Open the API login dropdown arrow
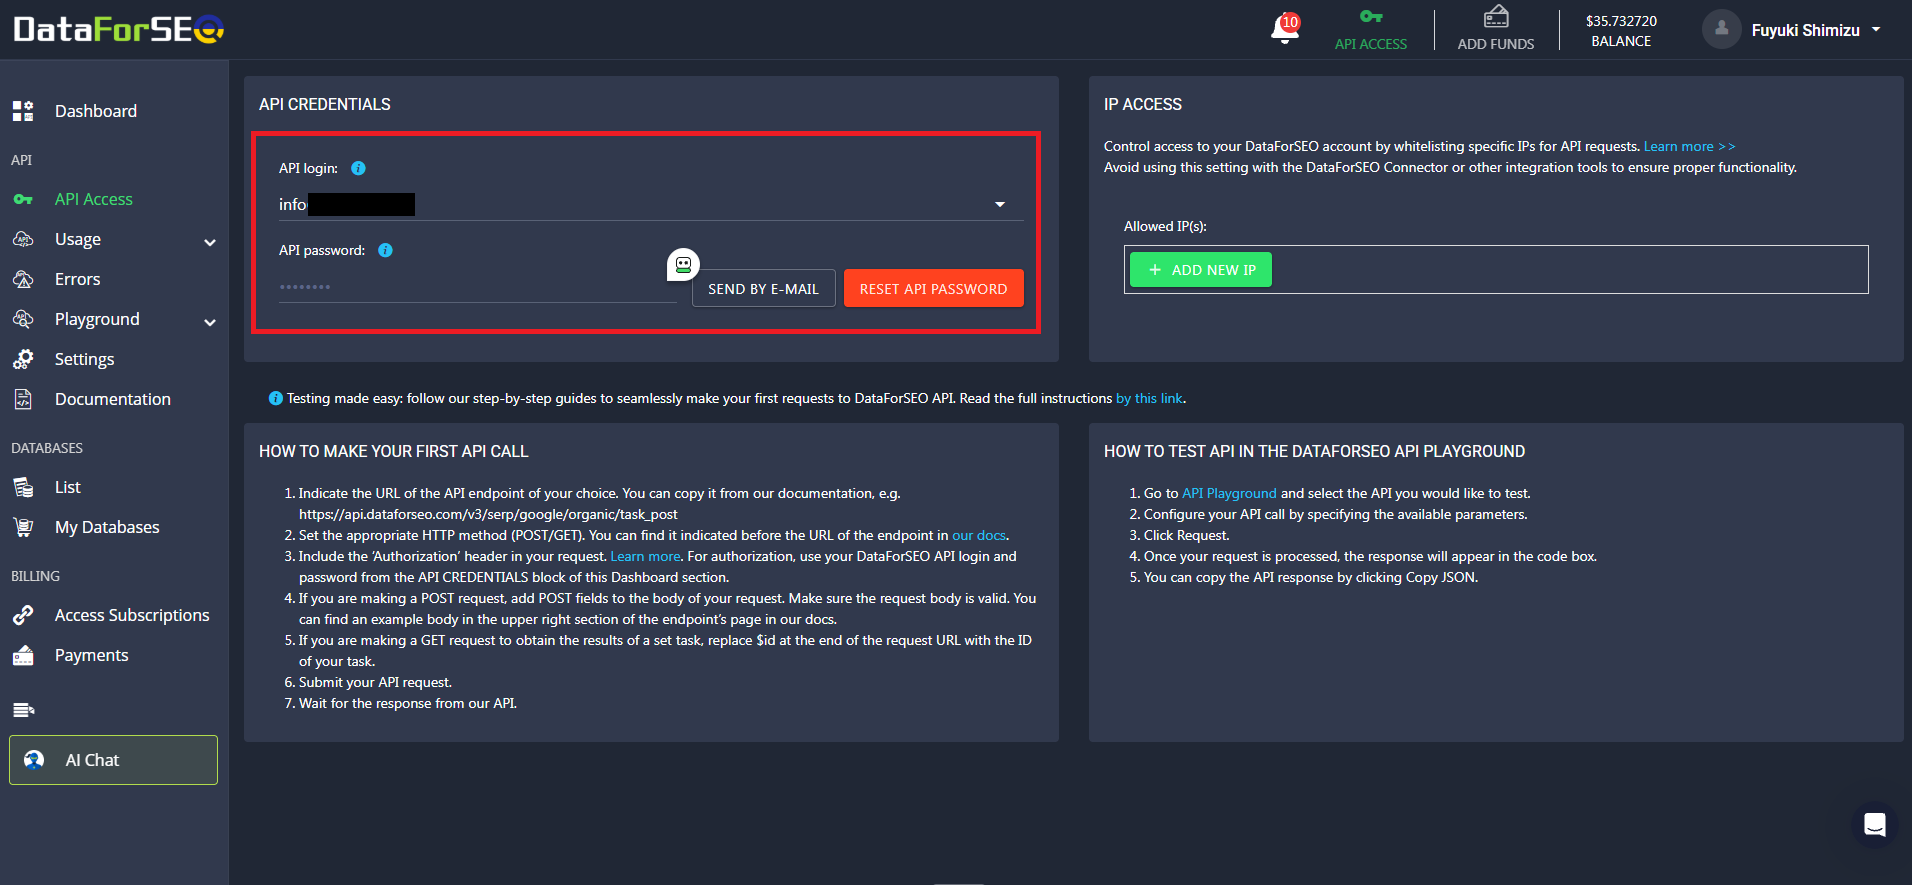Viewport: 1912px width, 885px height. pos(1000,205)
